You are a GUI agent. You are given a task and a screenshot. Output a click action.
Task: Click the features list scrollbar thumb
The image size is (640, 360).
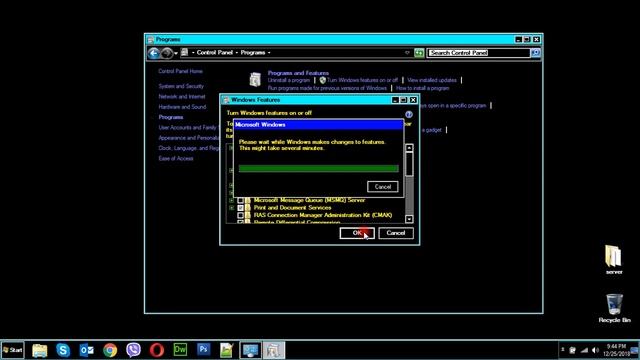coord(409,164)
